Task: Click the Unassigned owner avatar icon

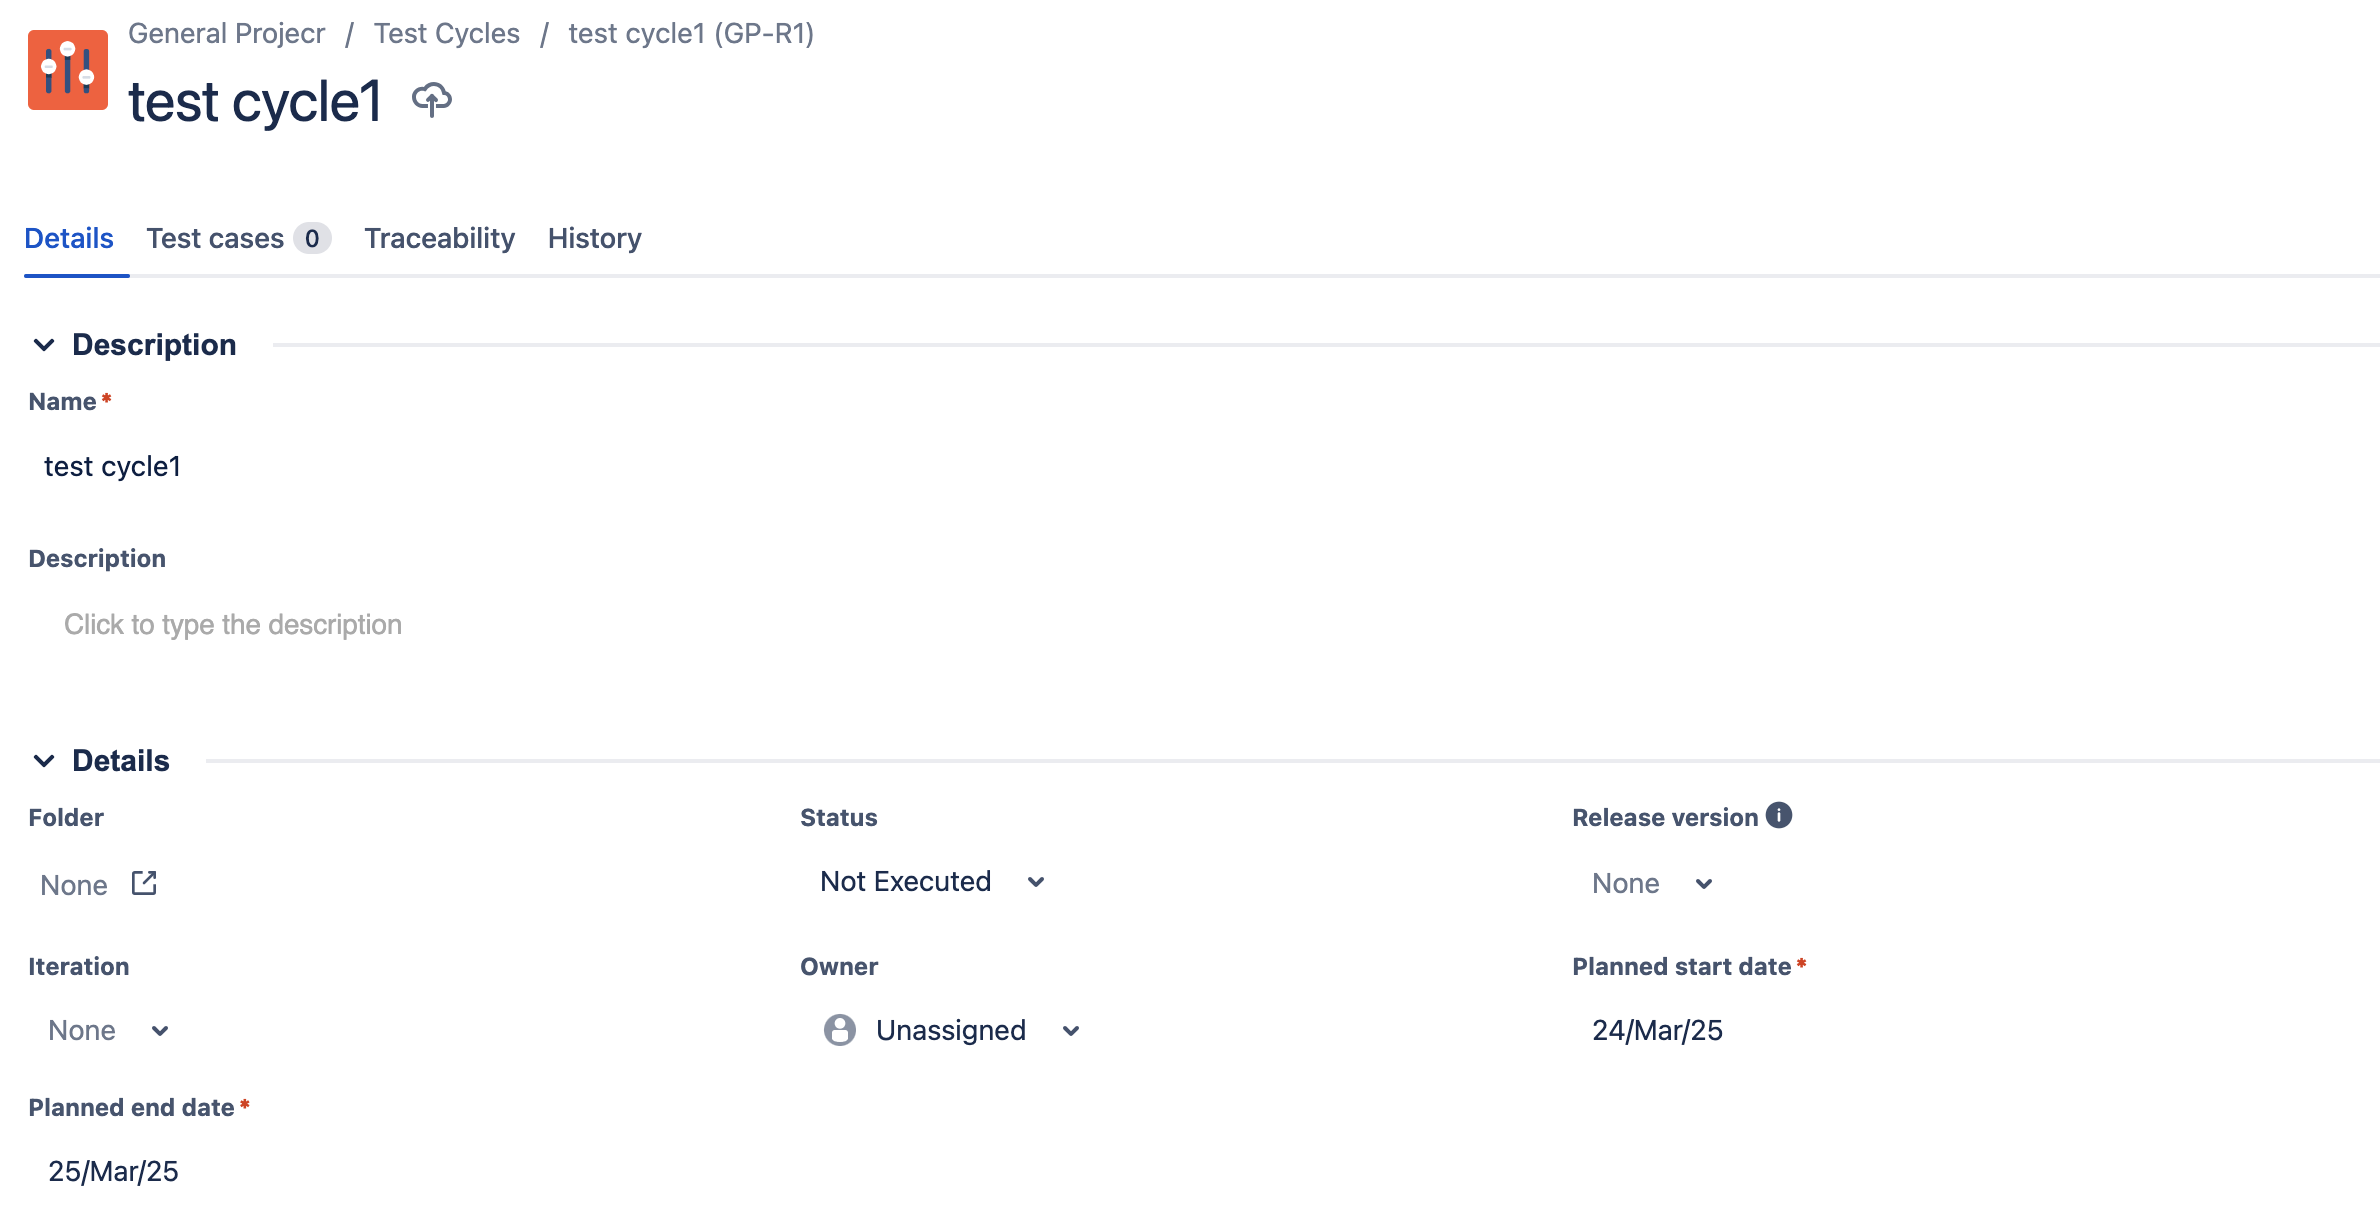Action: (838, 1030)
